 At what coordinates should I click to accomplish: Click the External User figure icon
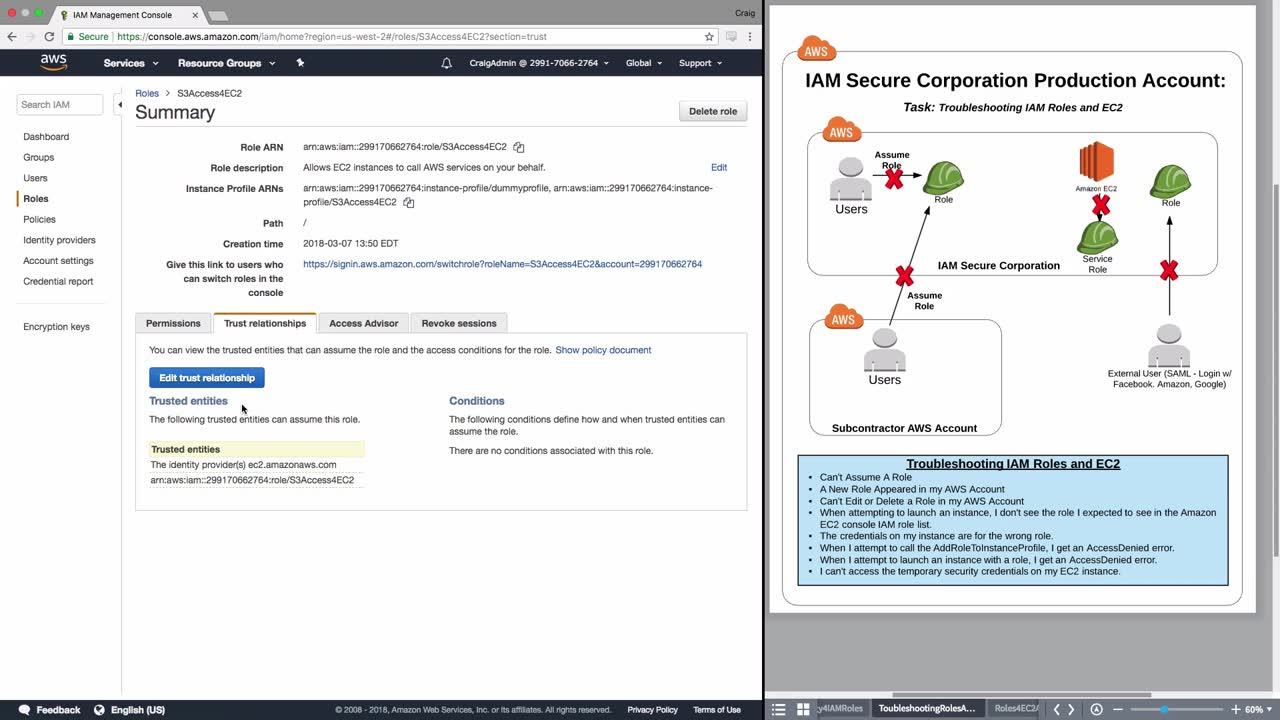point(1168,344)
